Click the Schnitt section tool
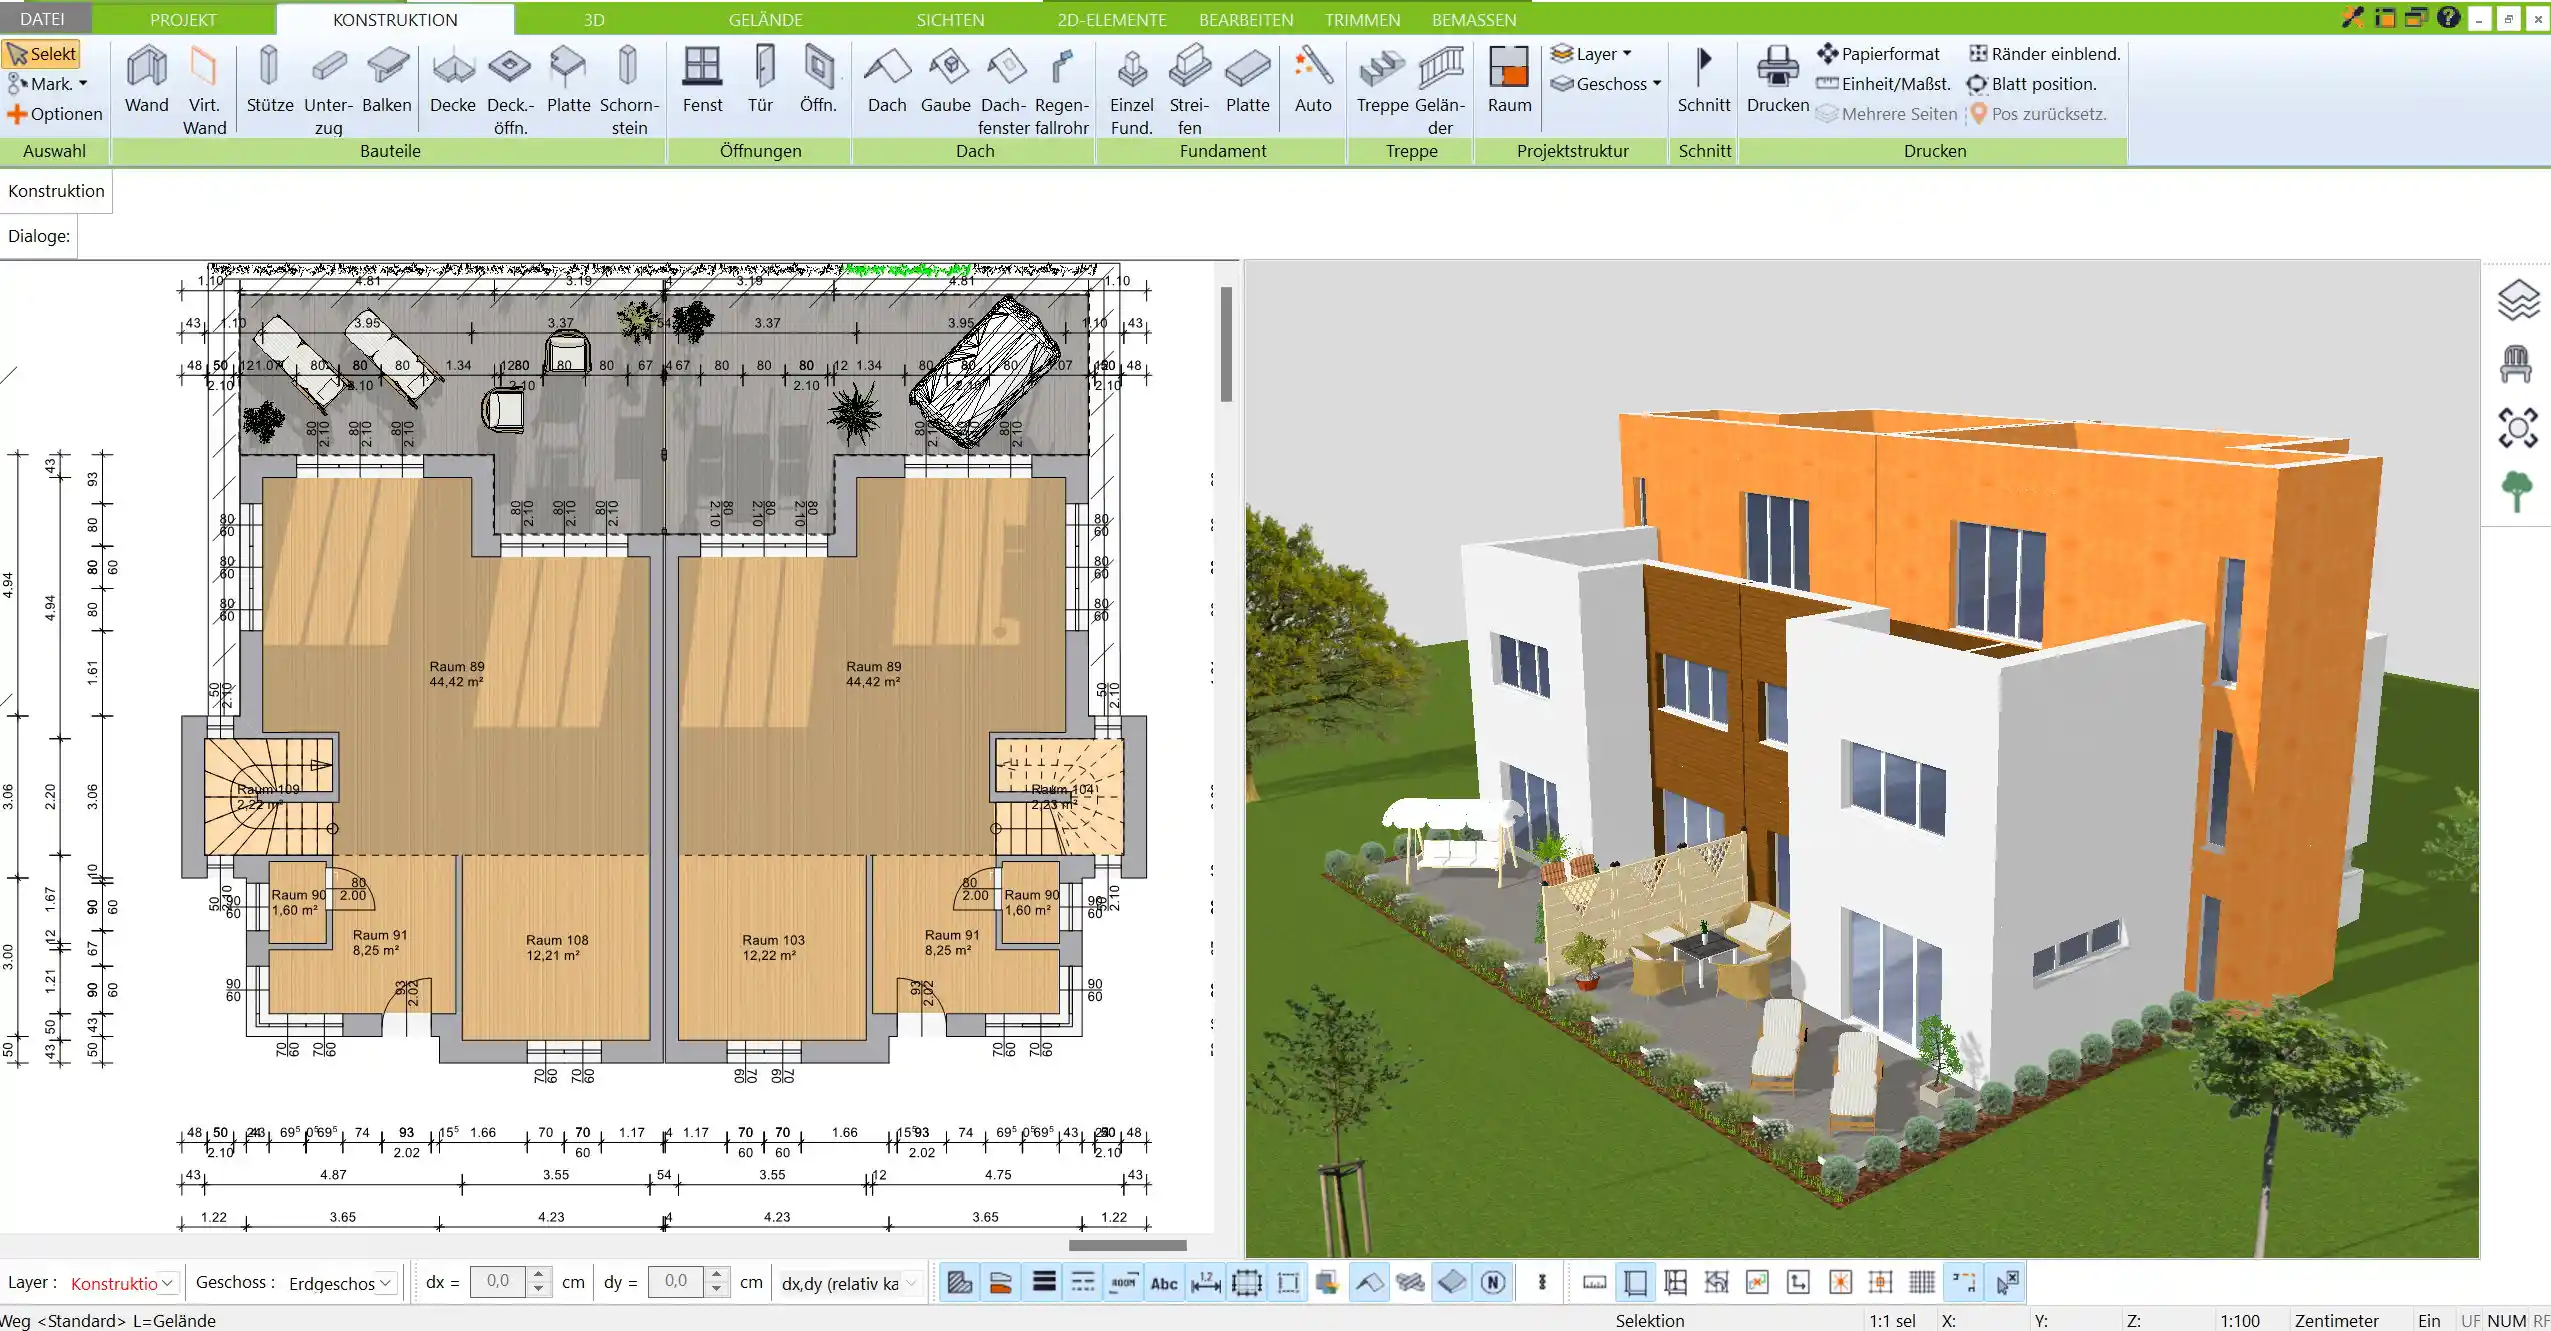This screenshot has height=1331, width=2551. (x=1704, y=80)
